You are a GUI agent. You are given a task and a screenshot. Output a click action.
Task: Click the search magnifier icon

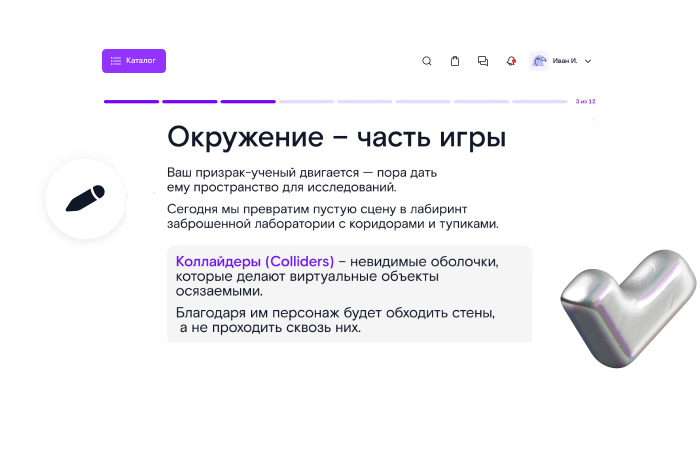pyautogui.click(x=427, y=61)
